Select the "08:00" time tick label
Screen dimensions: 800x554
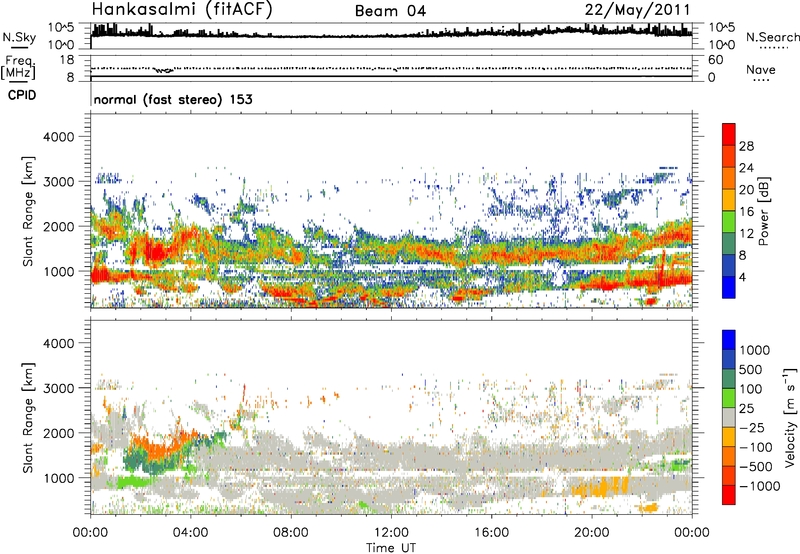click(291, 533)
